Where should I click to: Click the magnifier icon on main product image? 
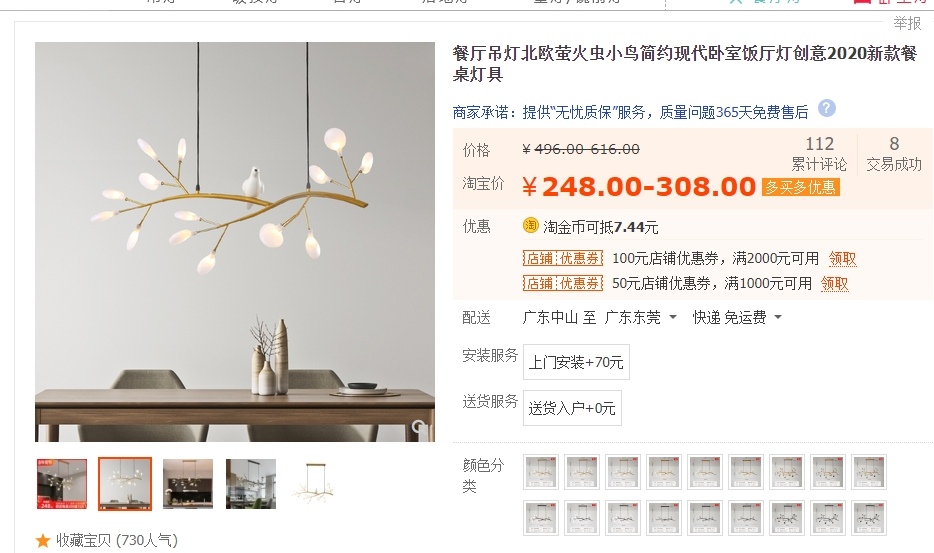click(x=419, y=427)
